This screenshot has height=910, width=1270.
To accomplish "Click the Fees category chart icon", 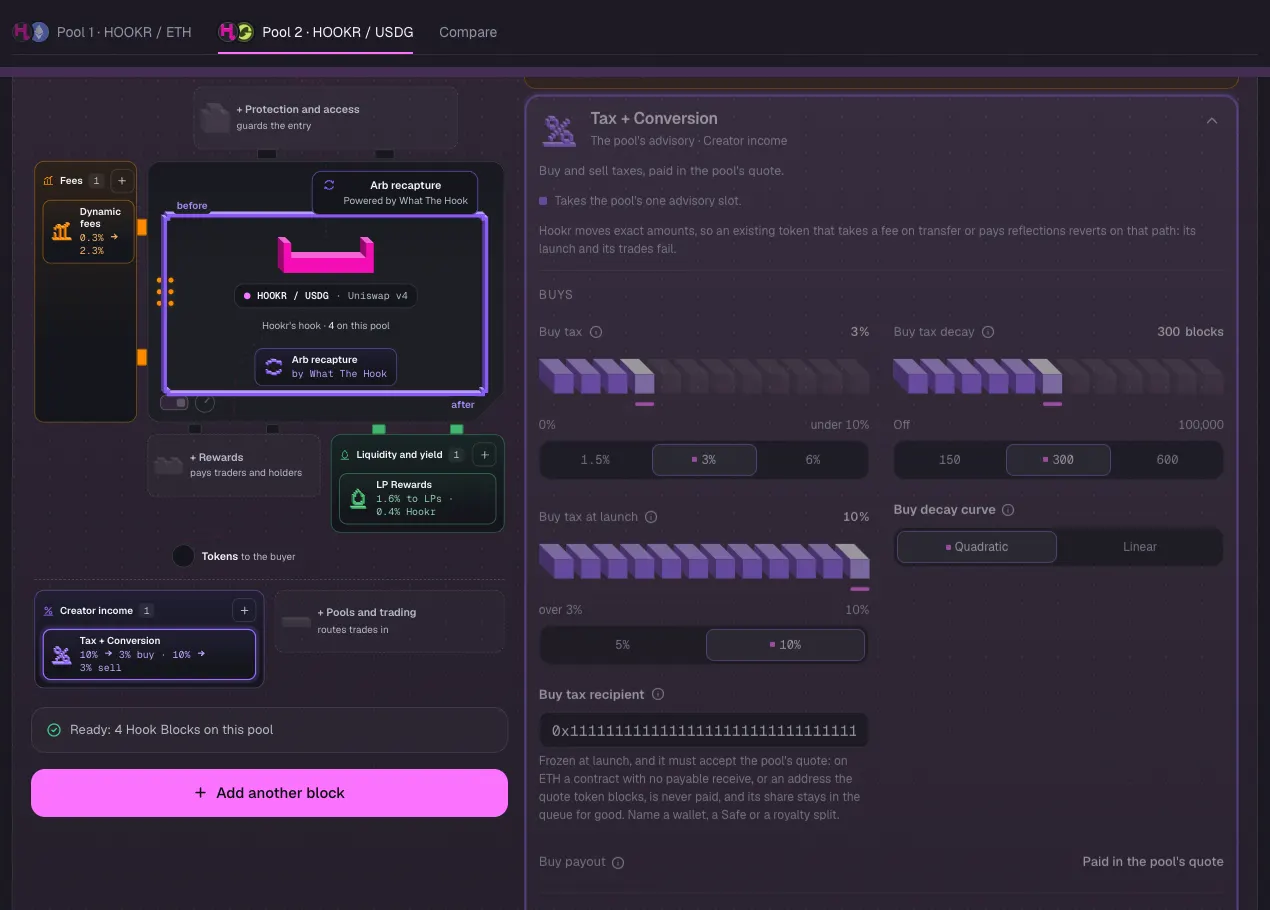I will [x=48, y=181].
